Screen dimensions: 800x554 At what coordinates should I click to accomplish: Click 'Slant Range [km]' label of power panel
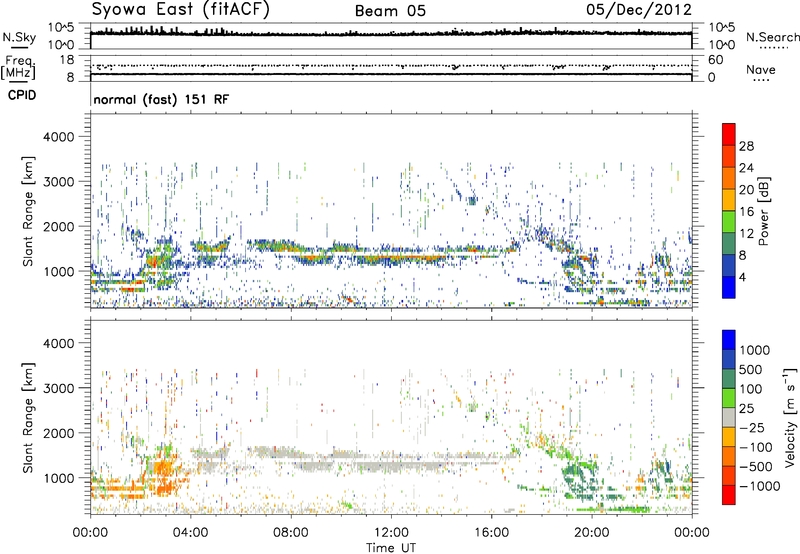point(28,211)
